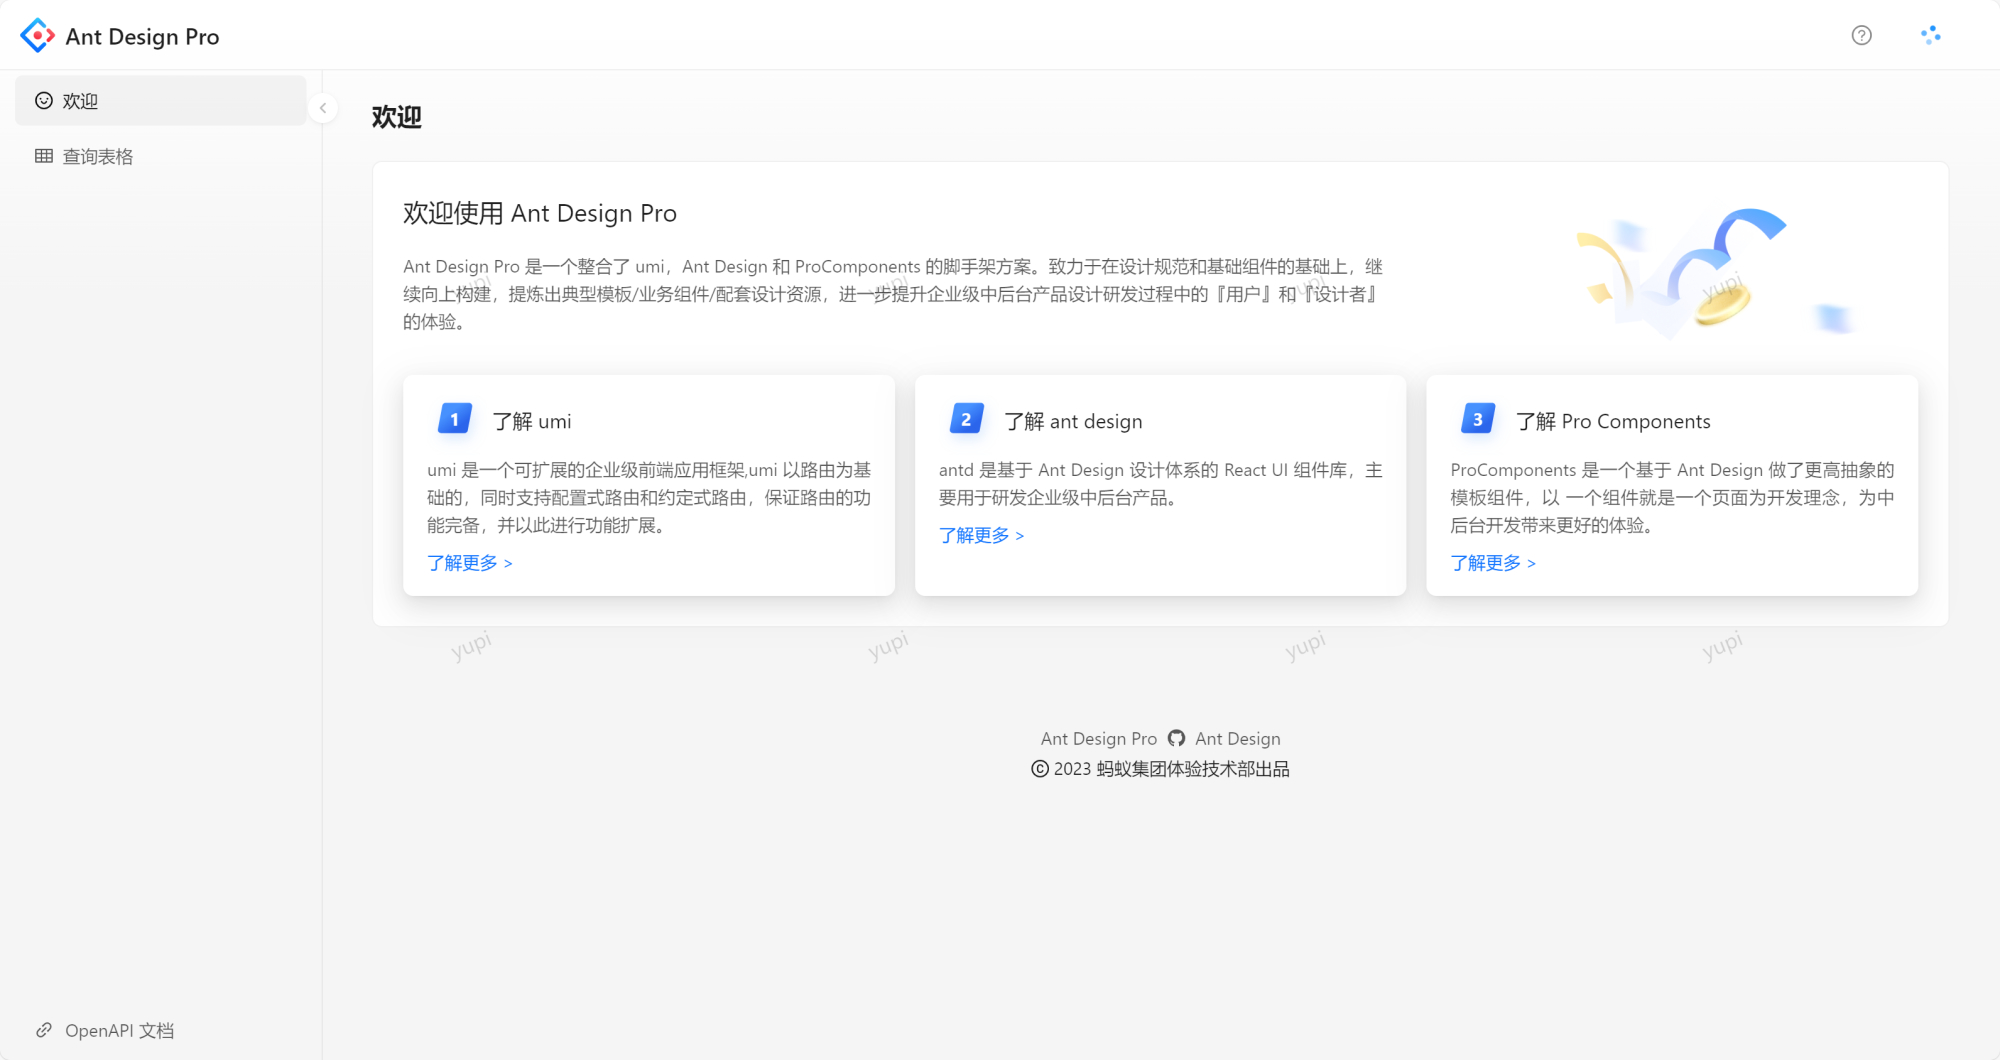Click the blue dots avatar icon
Viewport: 2000px width, 1060px height.
[x=1930, y=36]
